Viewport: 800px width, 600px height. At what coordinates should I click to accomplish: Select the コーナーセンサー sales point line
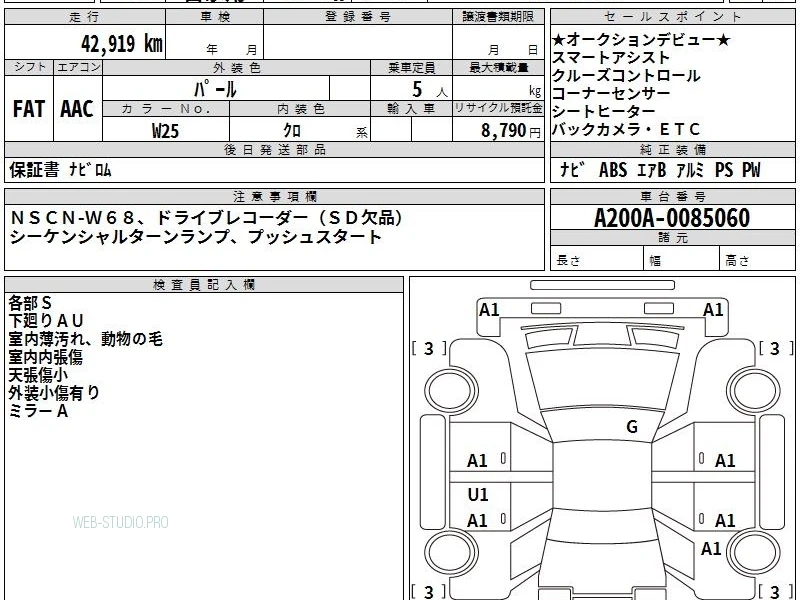point(611,93)
